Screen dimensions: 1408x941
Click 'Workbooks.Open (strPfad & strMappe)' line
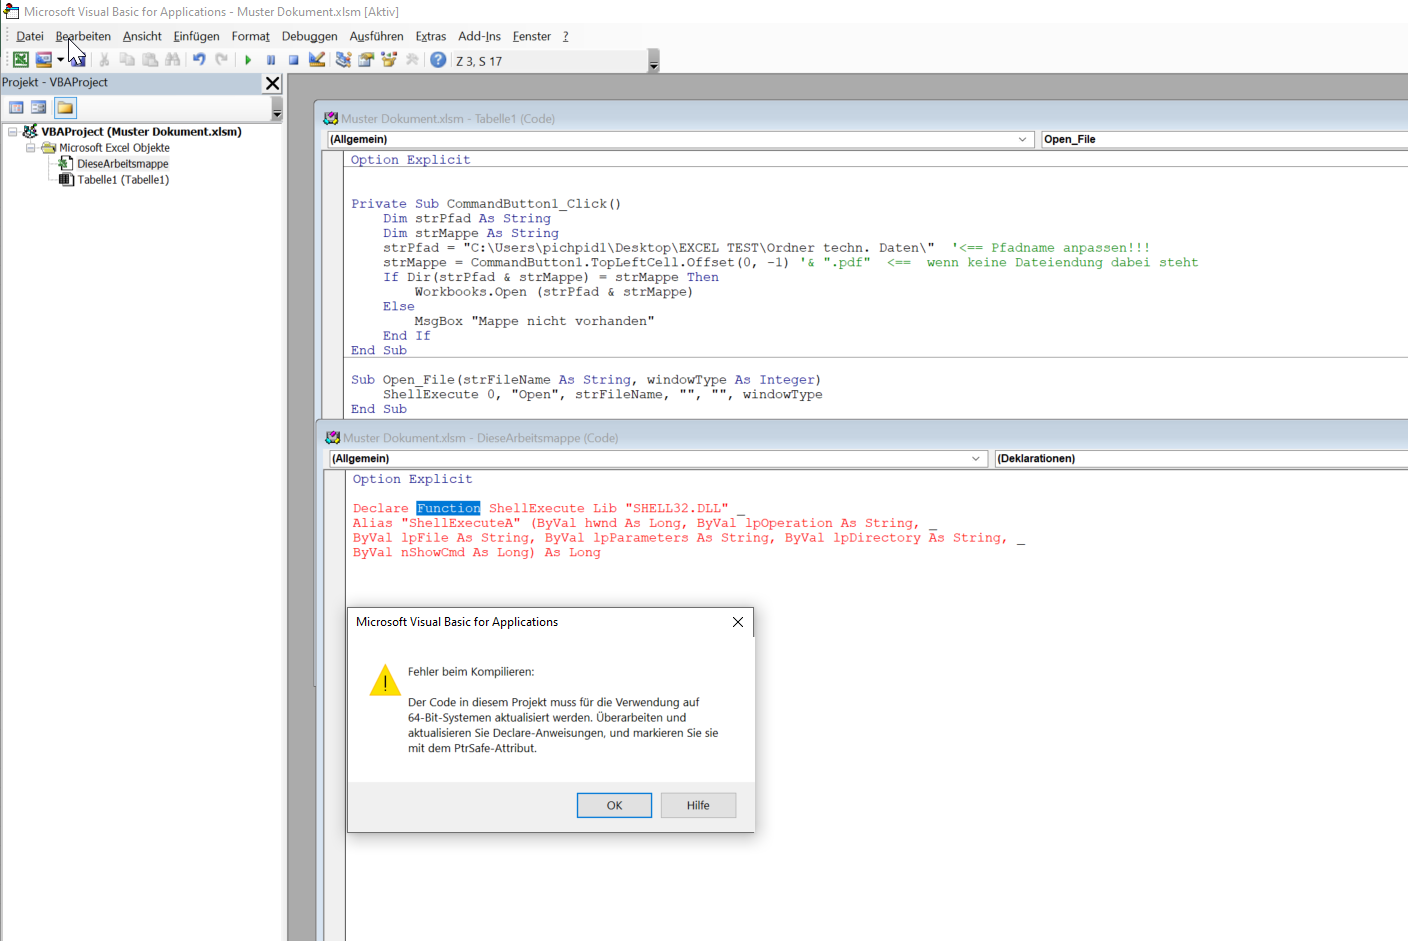(554, 292)
